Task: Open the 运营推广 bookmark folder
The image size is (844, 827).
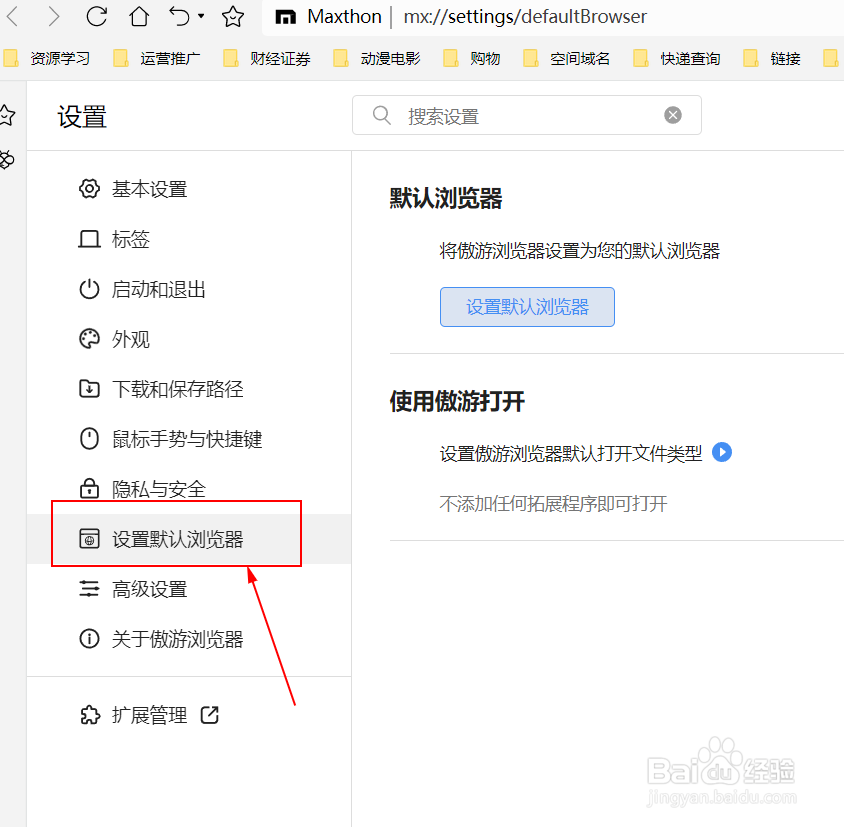Action: click(157, 58)
